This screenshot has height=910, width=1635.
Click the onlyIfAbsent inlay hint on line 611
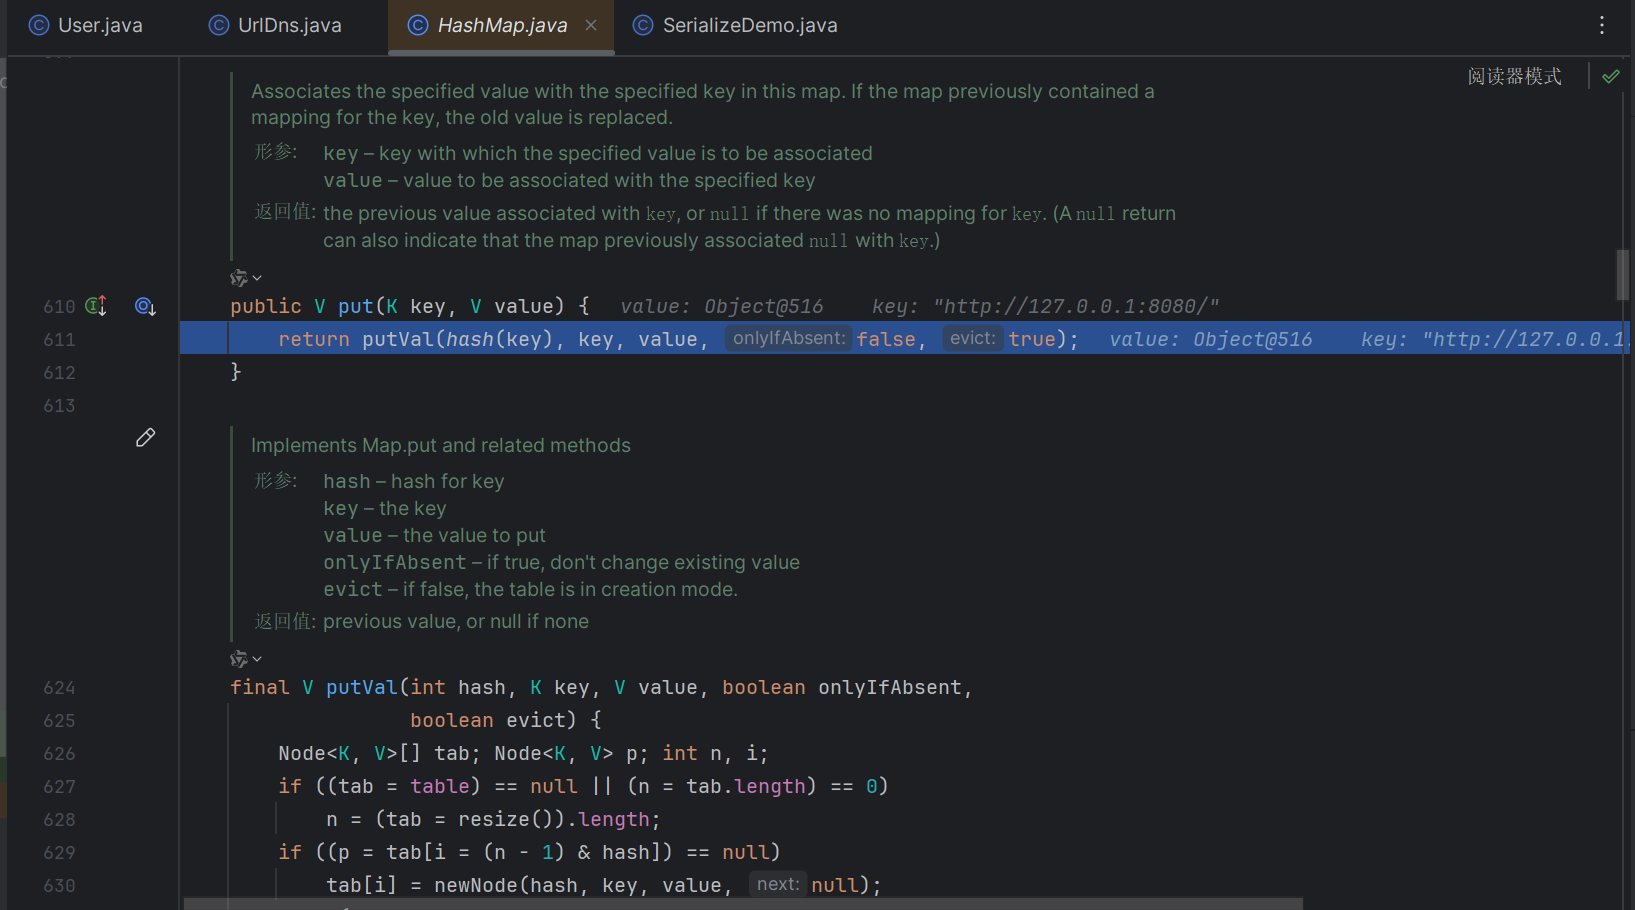point(788,339)
